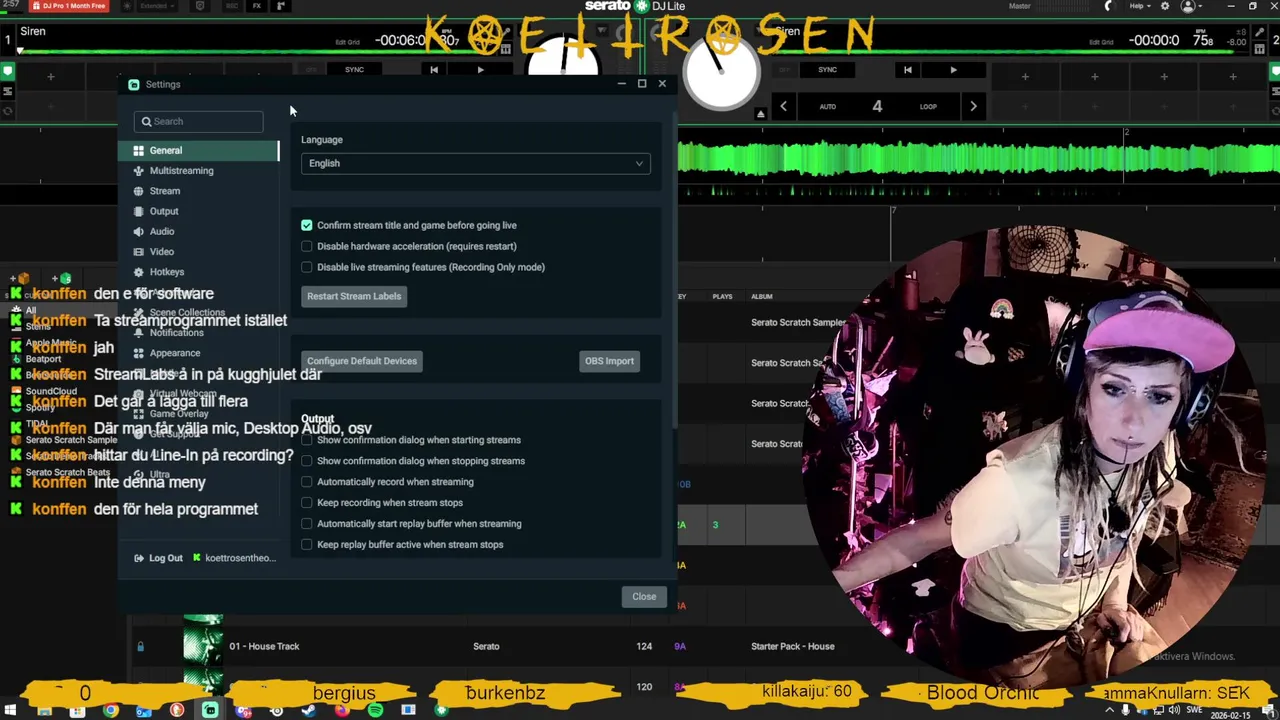This screenshot has height=720, width=1280.
Task: Click Edit Grid on right deck
Action: tap(1101, 42)
